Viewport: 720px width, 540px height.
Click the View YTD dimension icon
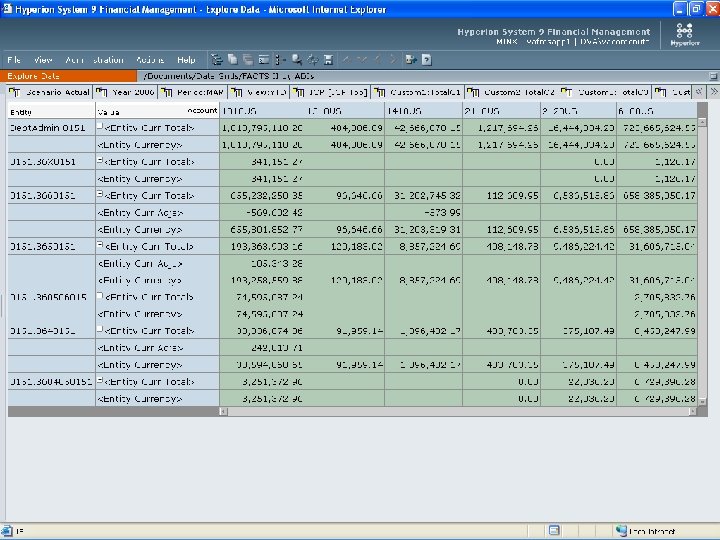(x=236, y=92)
